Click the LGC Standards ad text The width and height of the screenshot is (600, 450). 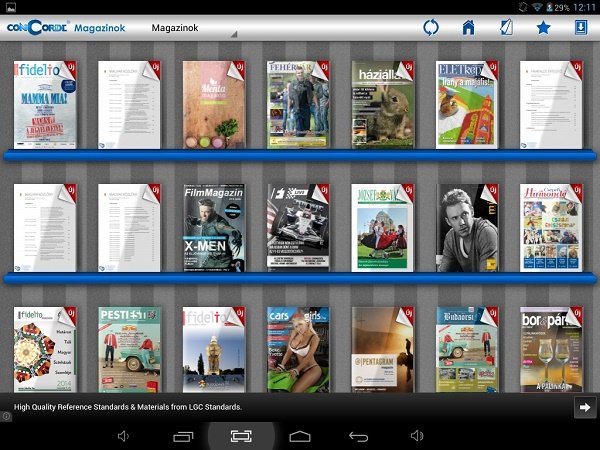coord(128,407)
